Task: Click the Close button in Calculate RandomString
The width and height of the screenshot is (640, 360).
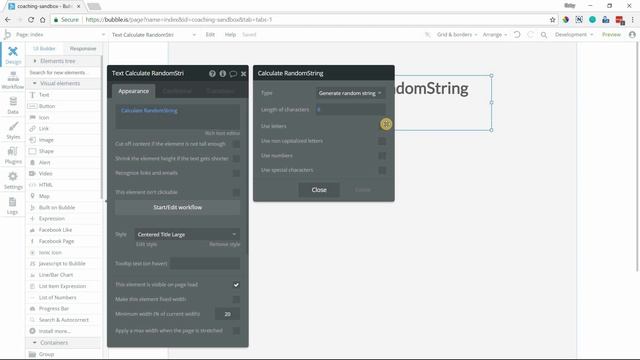Action: click(319, 190)
